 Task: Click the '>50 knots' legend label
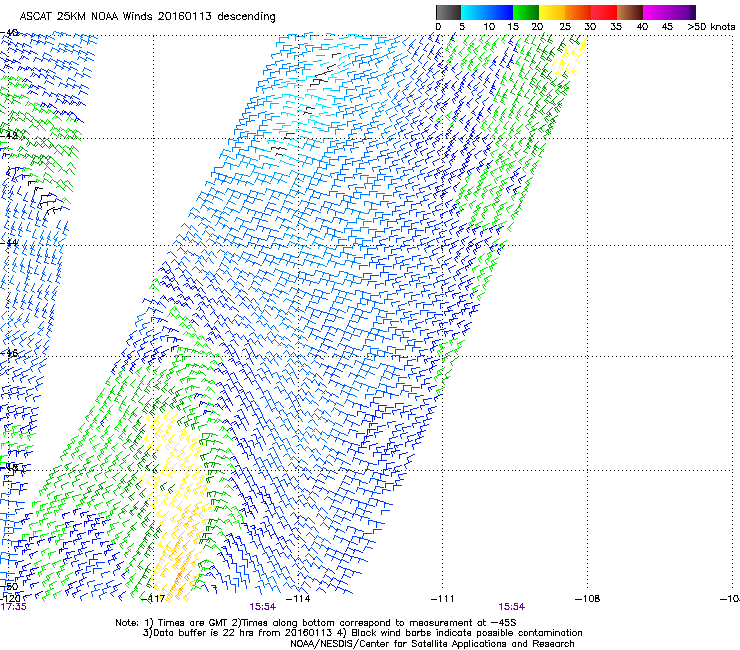pos(711,27)
